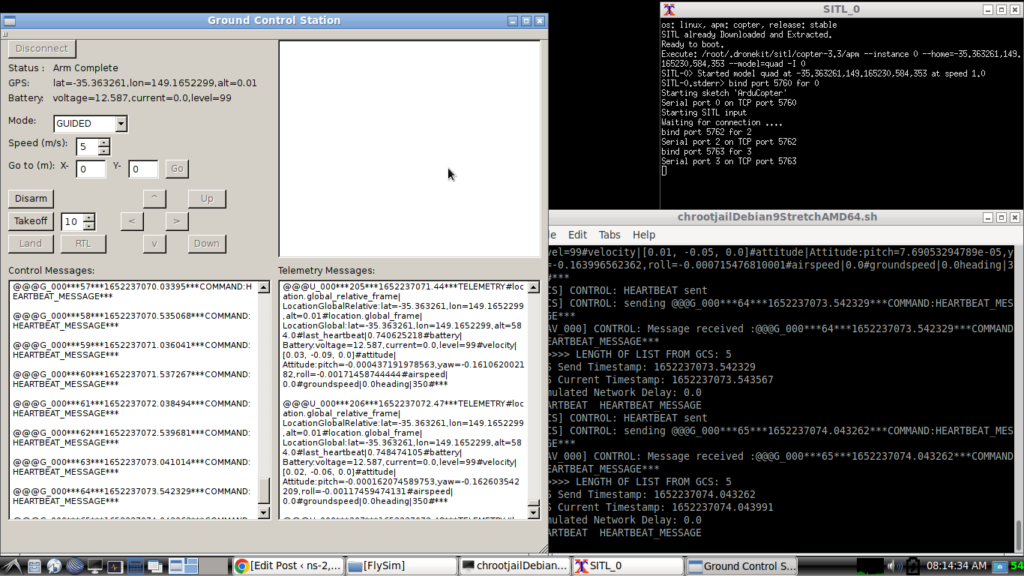Image resolution: width=1024 pixels, height=576 pixels.
Task: Open the calculator icon from the taskbar
Action: click(x=136, y=565)
